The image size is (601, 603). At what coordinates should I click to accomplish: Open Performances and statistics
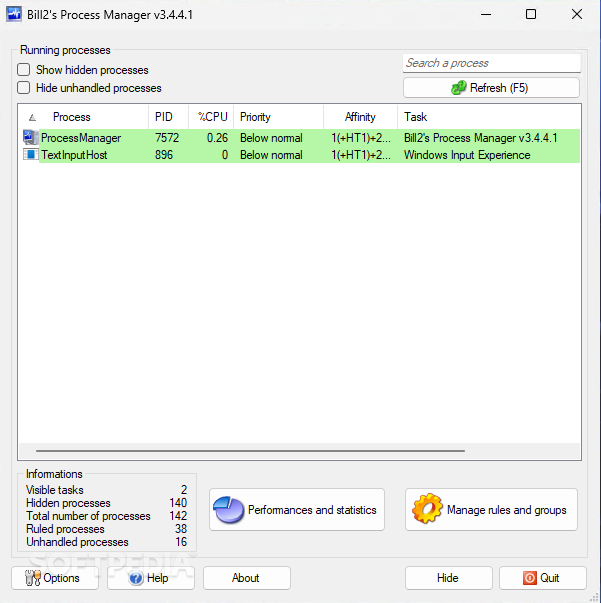tap(297, 510)
